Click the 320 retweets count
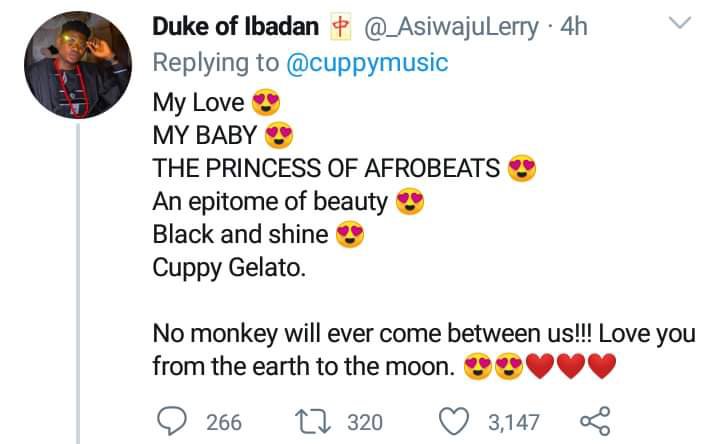720x444 pixels. pyautogui.click(x=365, y=421)
